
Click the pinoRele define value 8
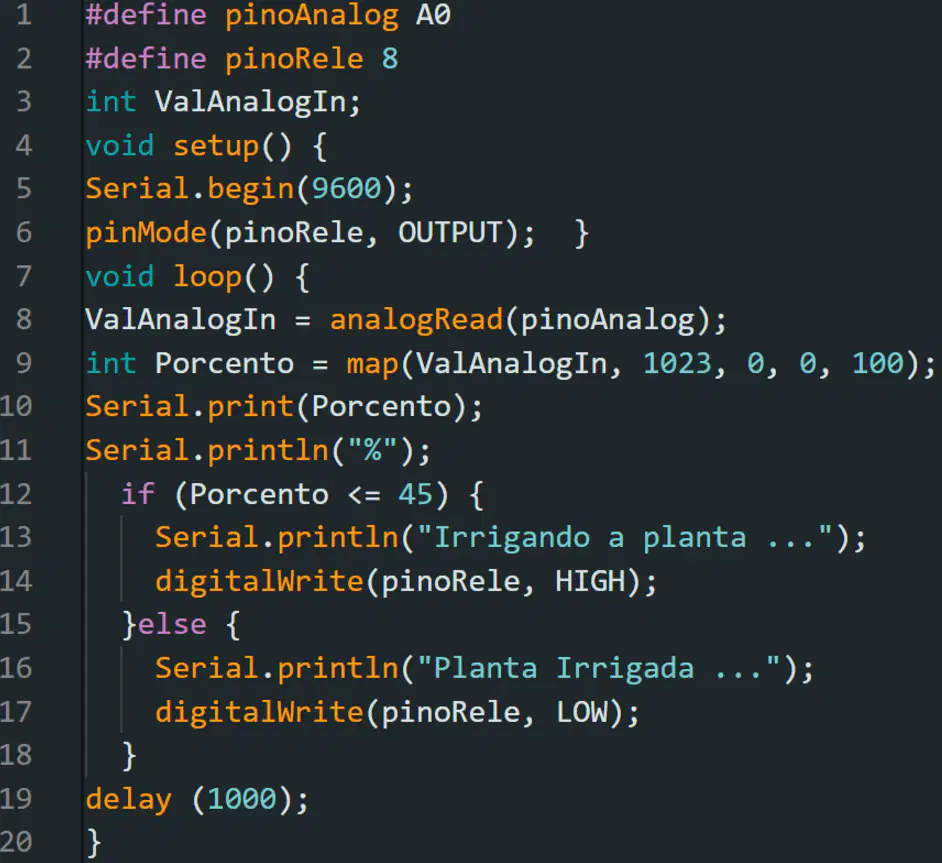390,58
